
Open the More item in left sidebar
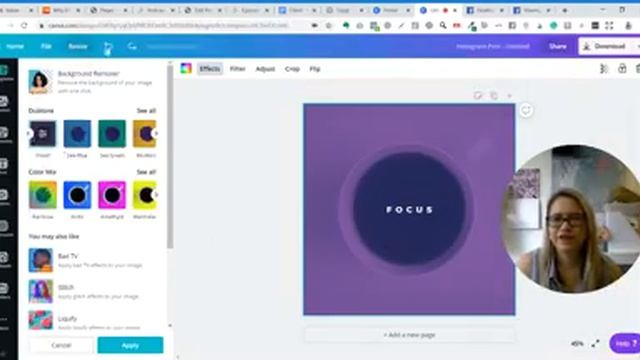[x=4, y=322]
